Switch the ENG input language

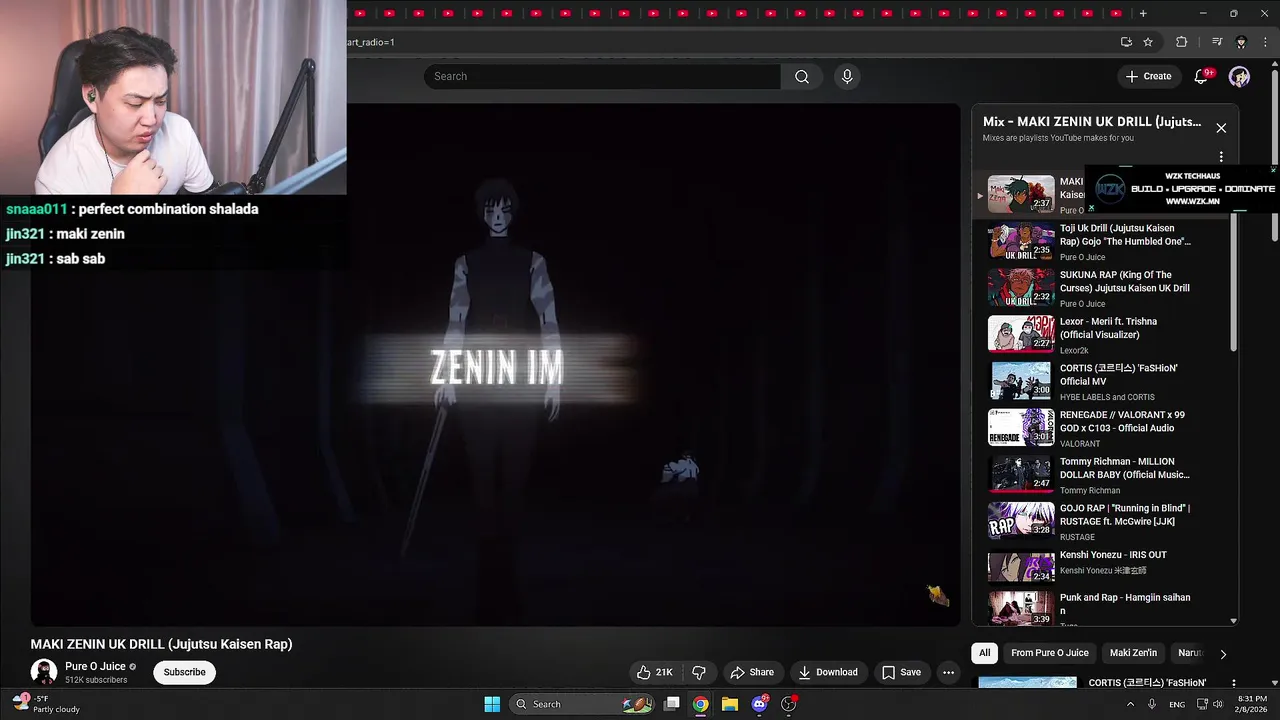1177,704
